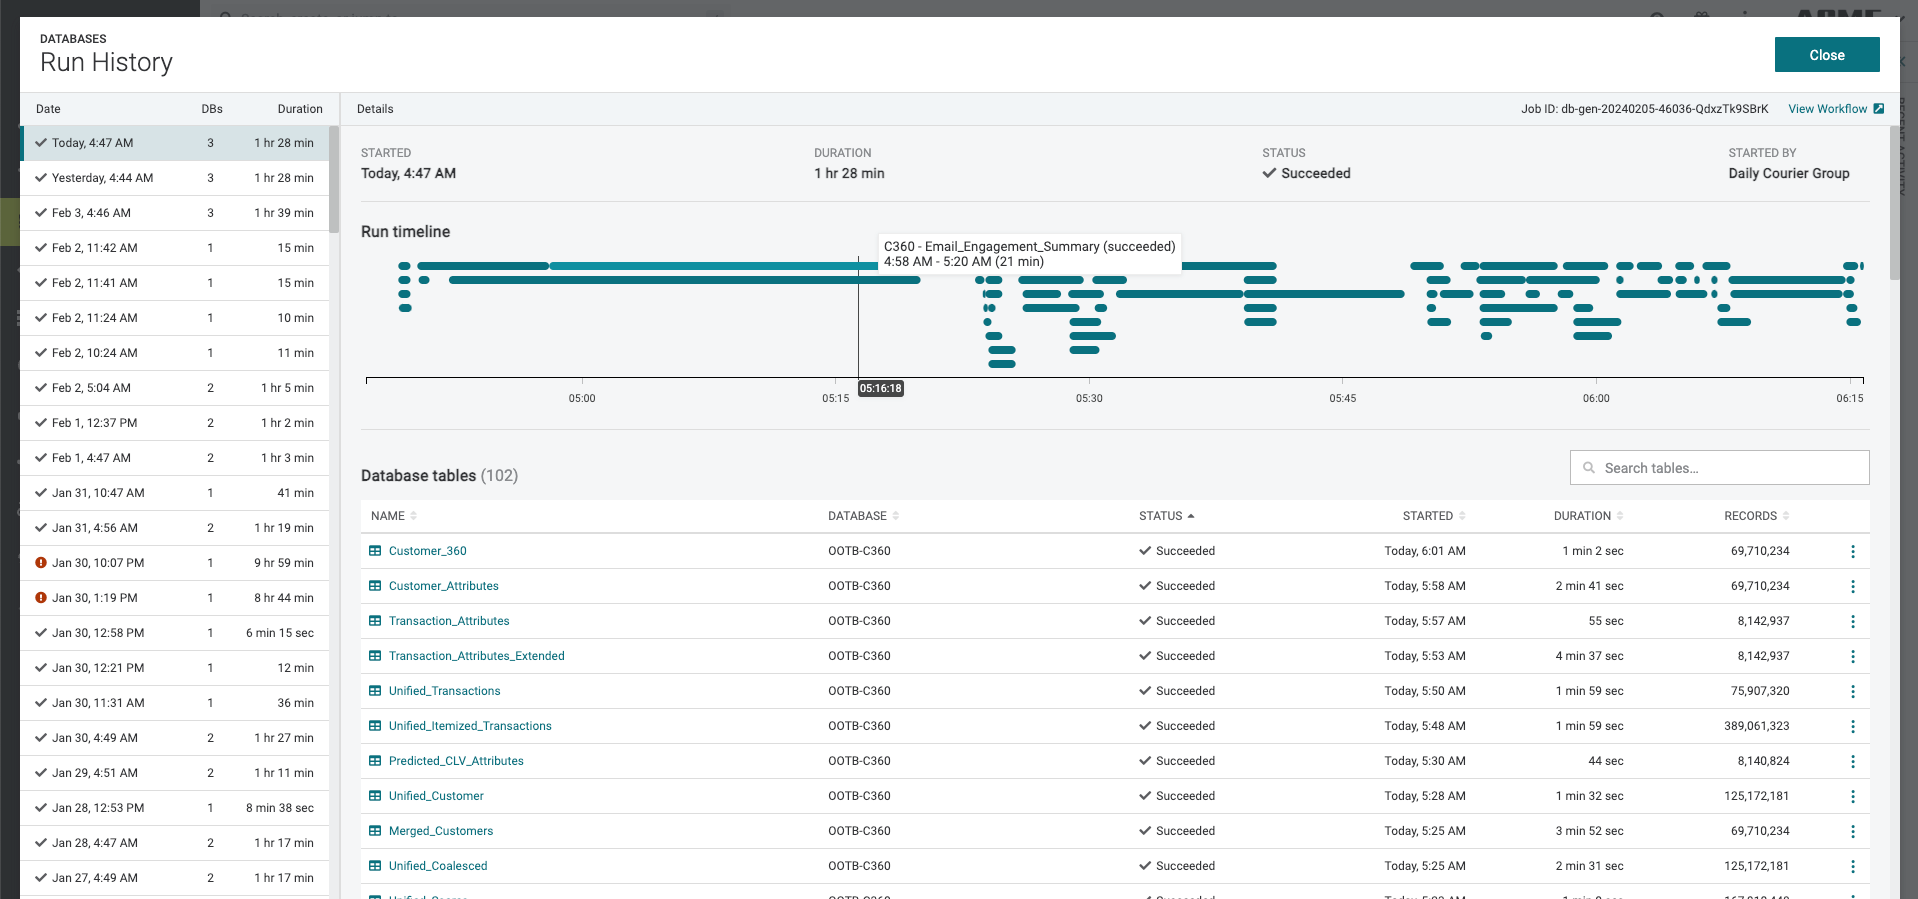This screenshot has width=1918, height=899.
Task: Open the Merged_Customers table link
Action: click(x=440, y=831)
